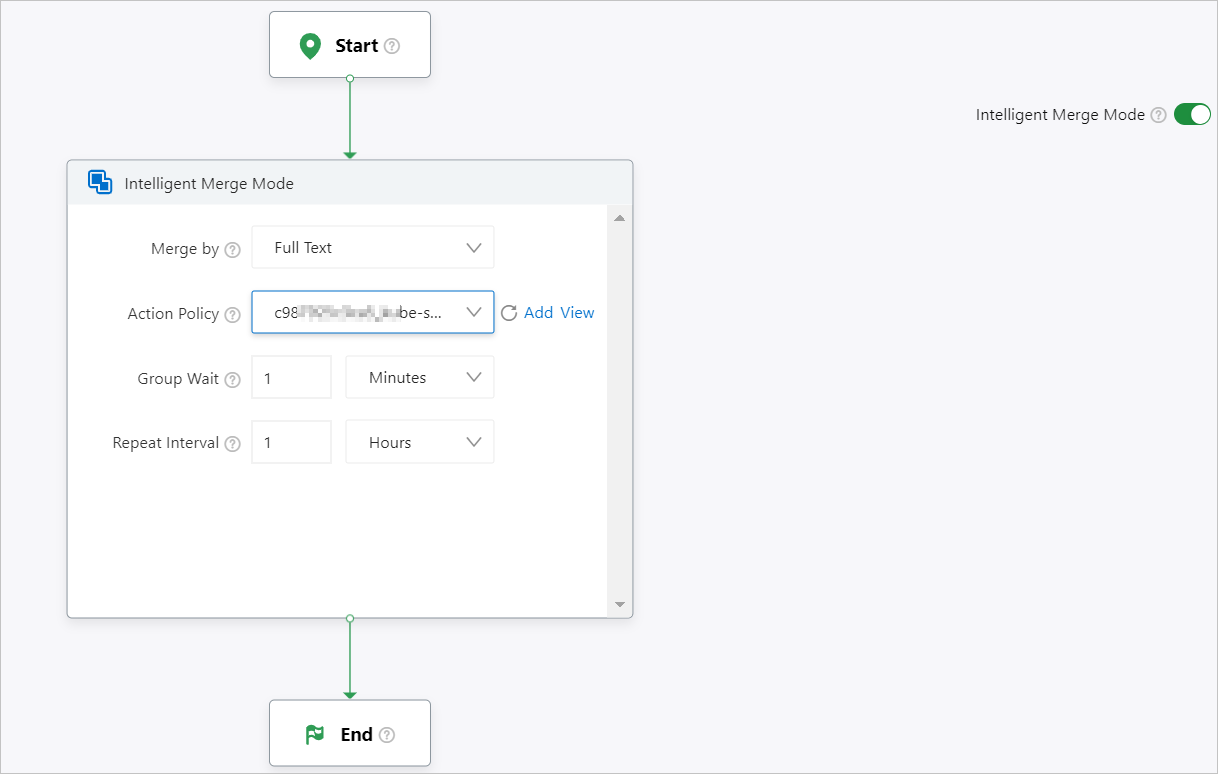Click the Add link for Action Policy
This screenshot has width=1218, height=774.
[538, 313]
